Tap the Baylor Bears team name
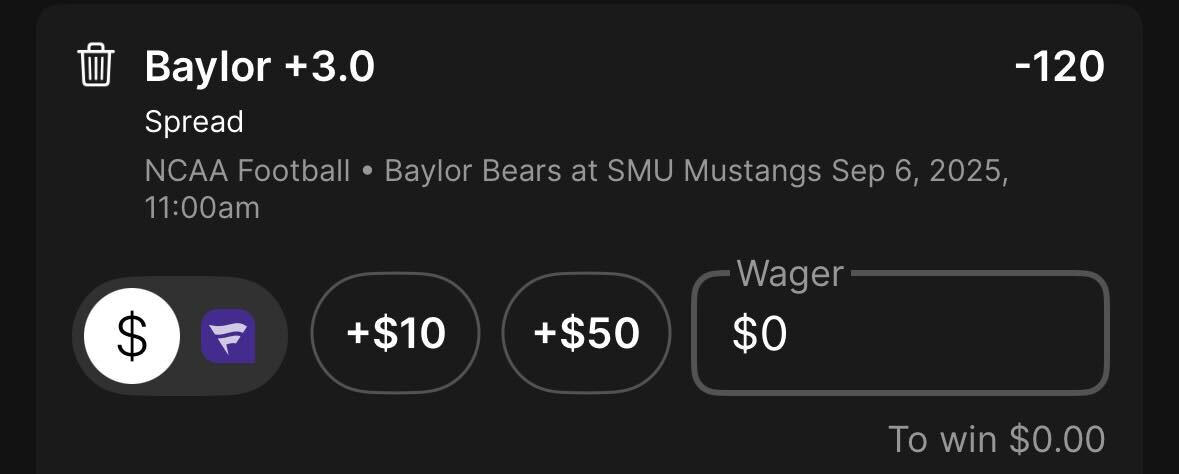Image resolution: width=1179 pixels, height=474 pixels. tap(473, 172)
